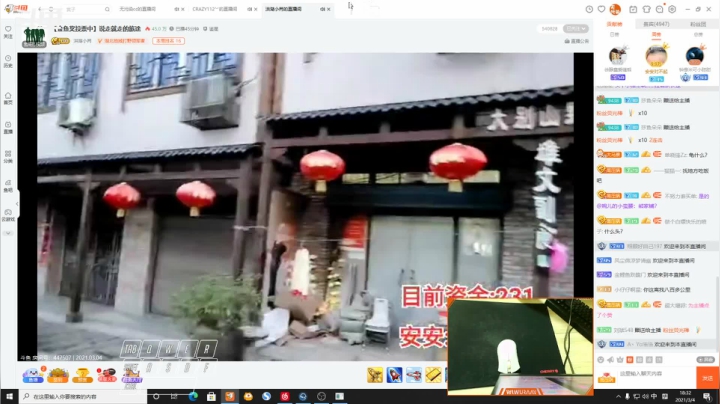Switch to the CRAZY112 live room tab
The height and width of the screenshot is (404, 720).
point(220,9)
